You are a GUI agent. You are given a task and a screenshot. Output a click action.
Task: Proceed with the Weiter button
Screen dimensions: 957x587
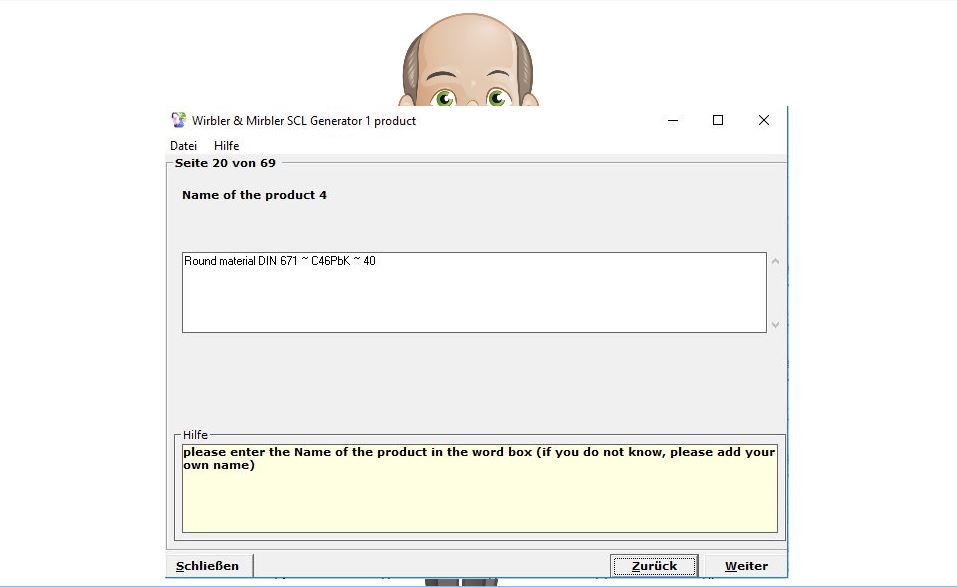746,566
